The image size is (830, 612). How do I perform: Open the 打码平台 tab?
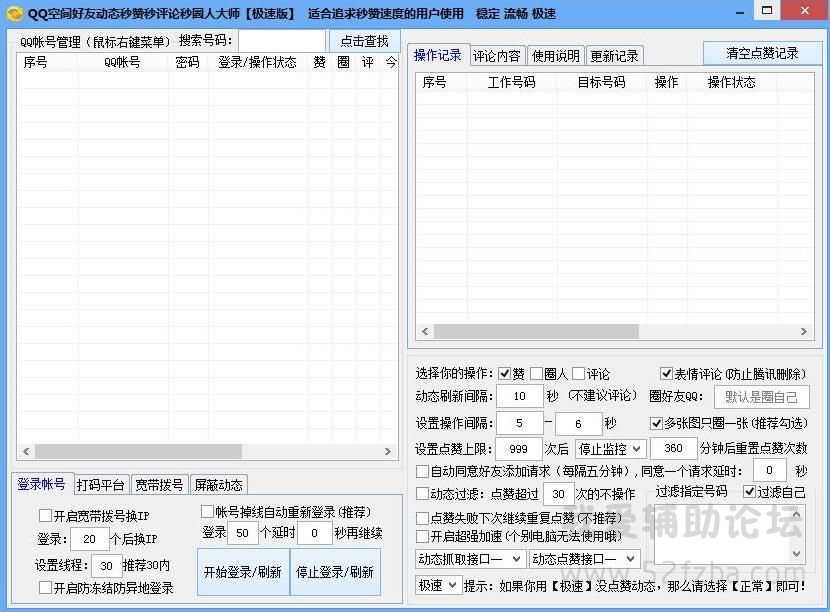coord(101,485)
